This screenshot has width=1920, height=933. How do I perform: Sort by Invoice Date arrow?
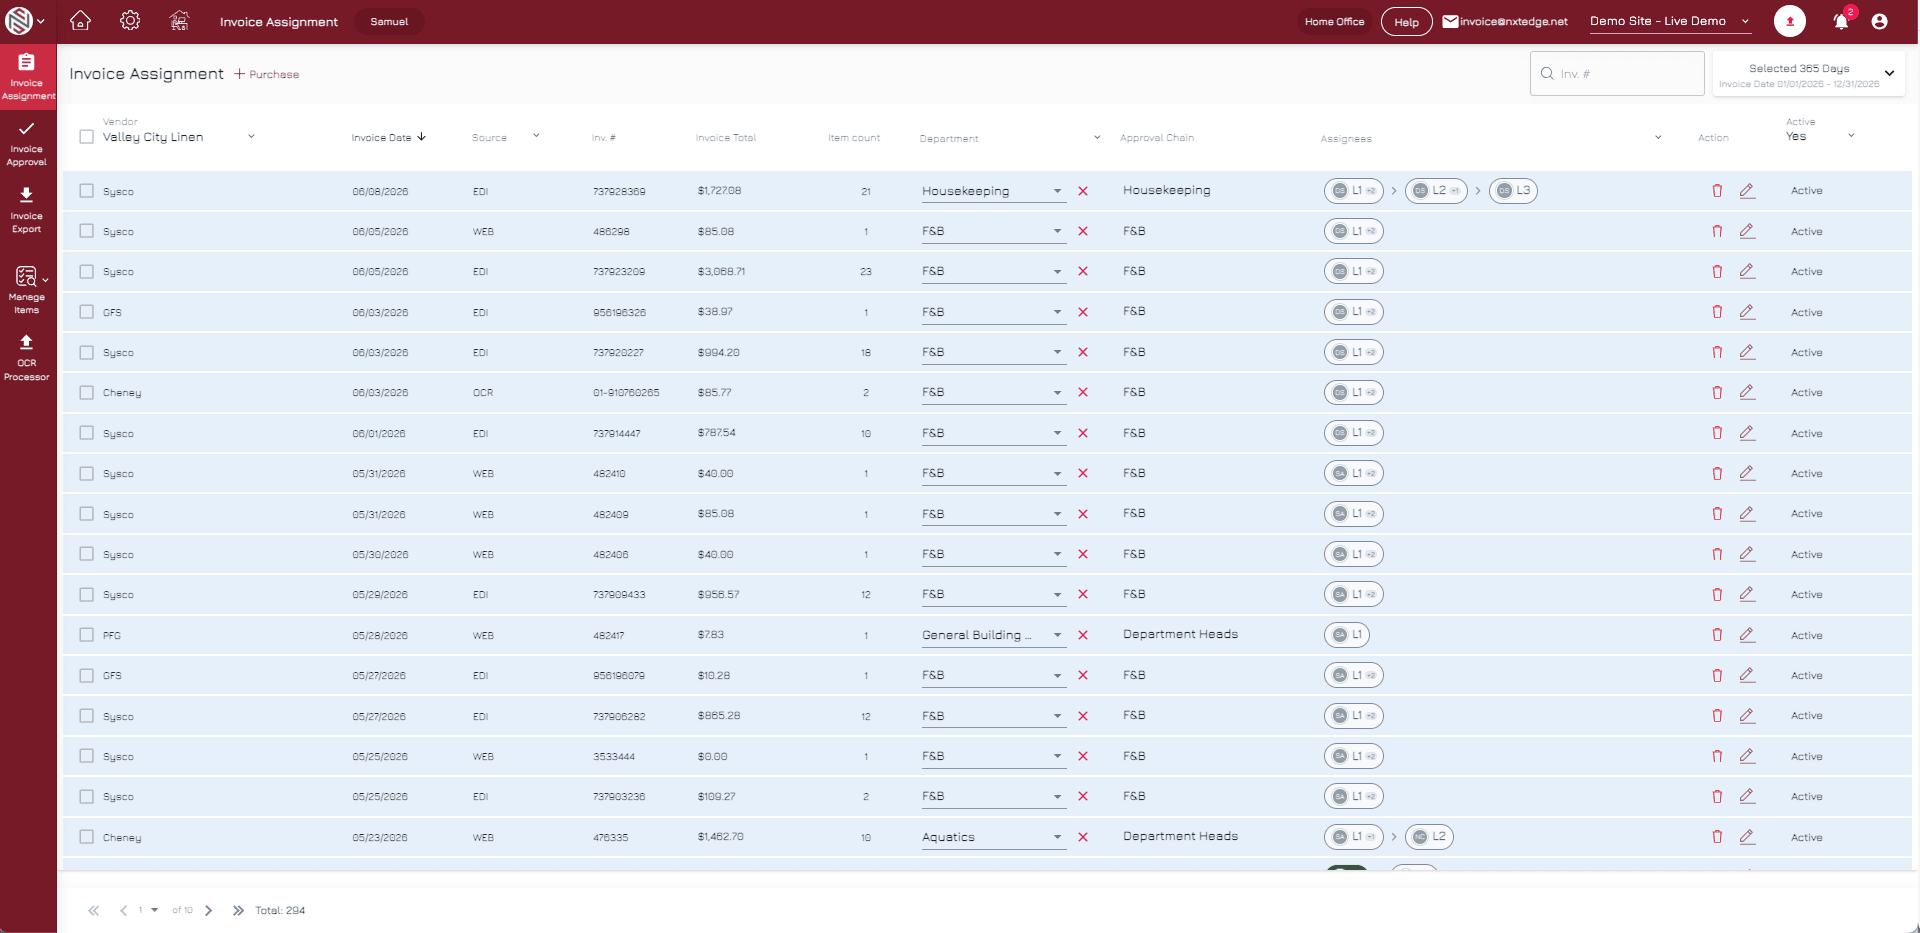point(421,137)
